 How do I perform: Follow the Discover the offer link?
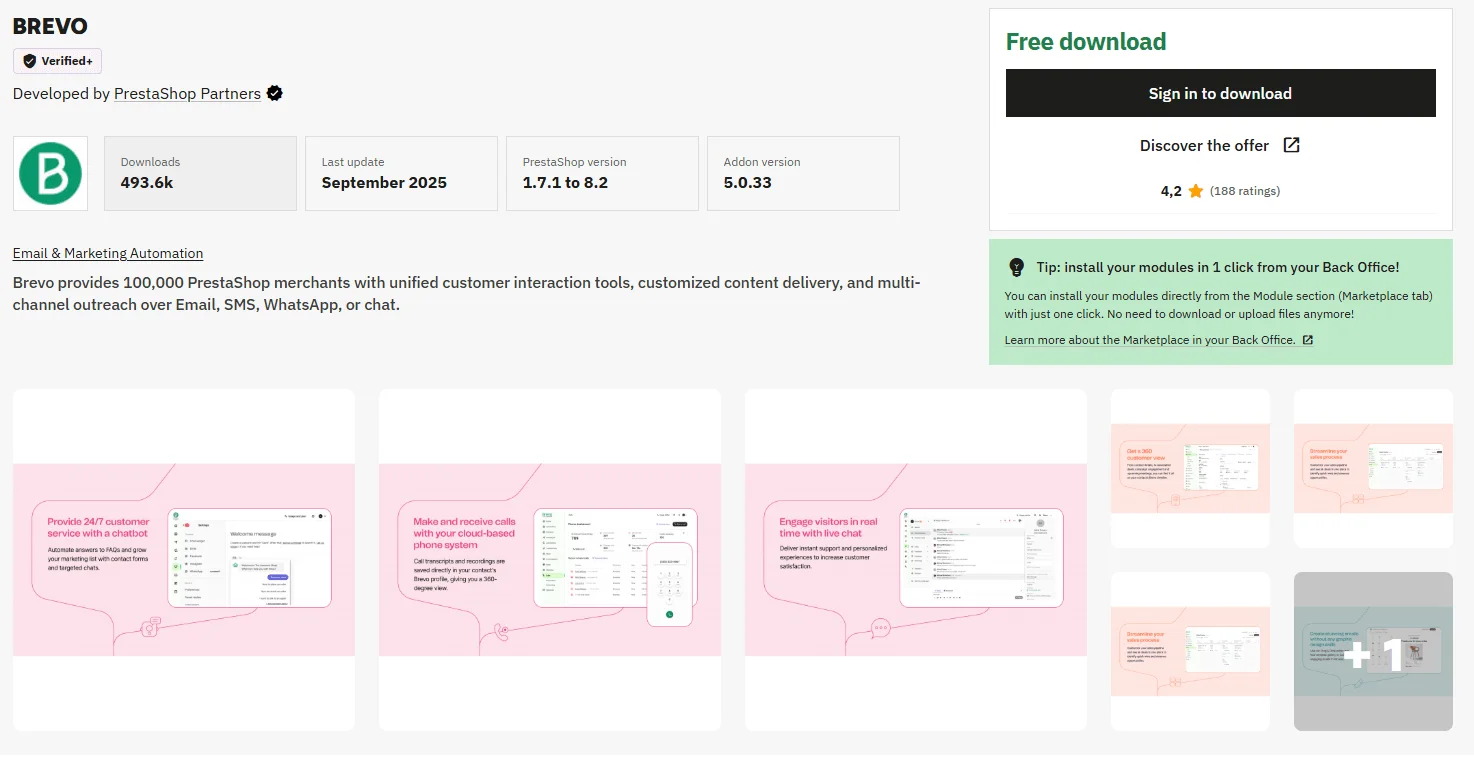[1204, 146]
